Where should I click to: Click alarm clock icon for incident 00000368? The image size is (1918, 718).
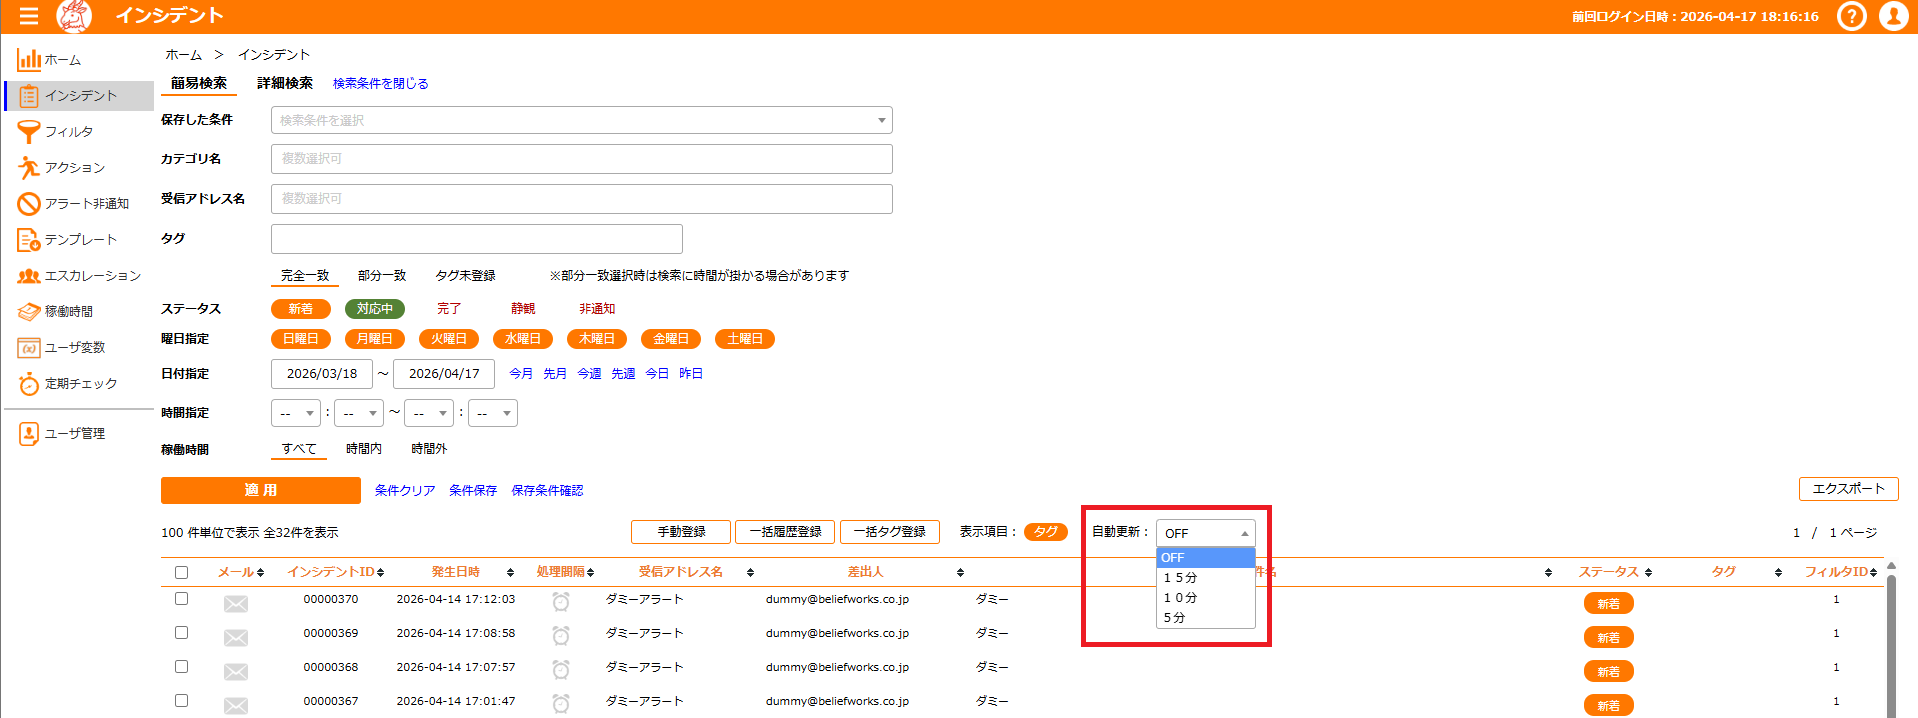(x=561, y=669)
